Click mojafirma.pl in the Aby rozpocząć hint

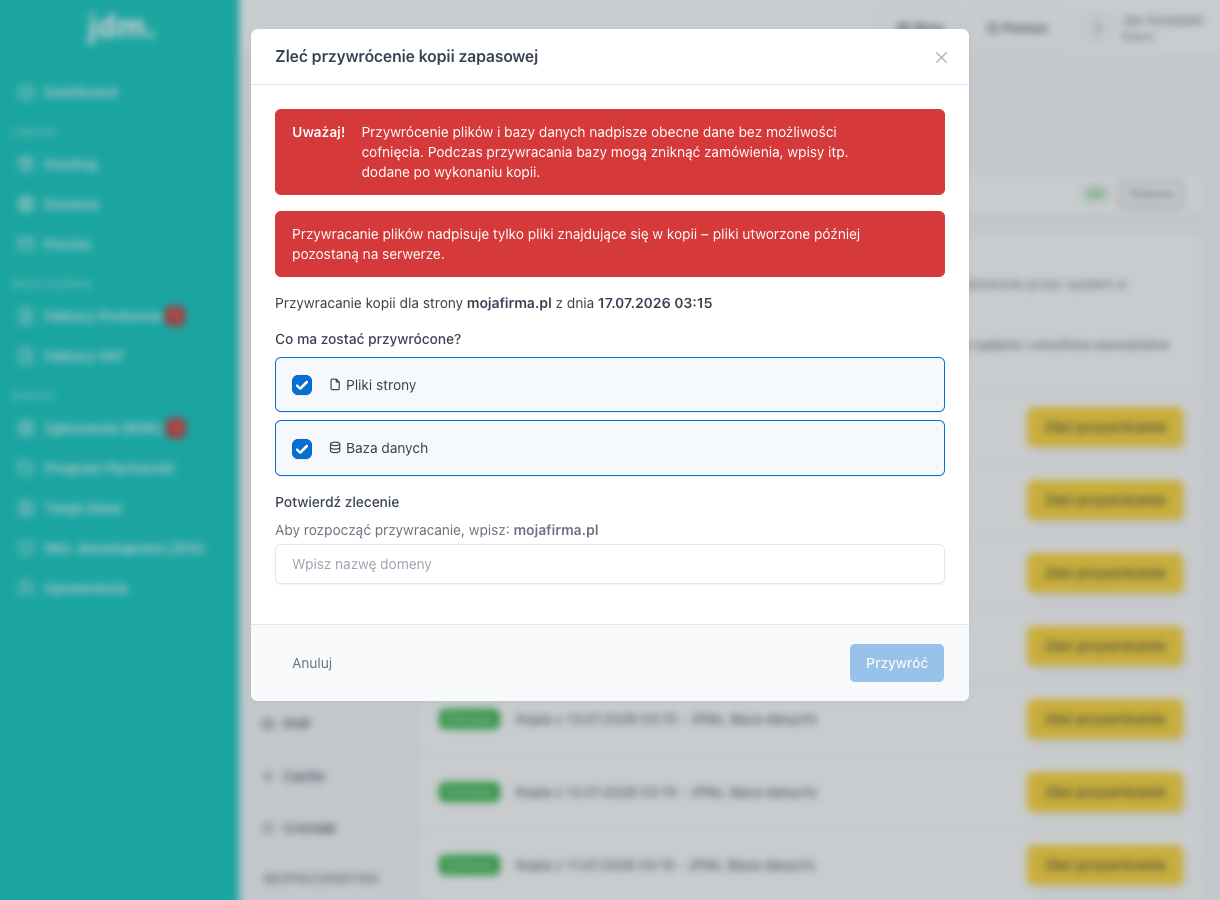coord(556,530)
